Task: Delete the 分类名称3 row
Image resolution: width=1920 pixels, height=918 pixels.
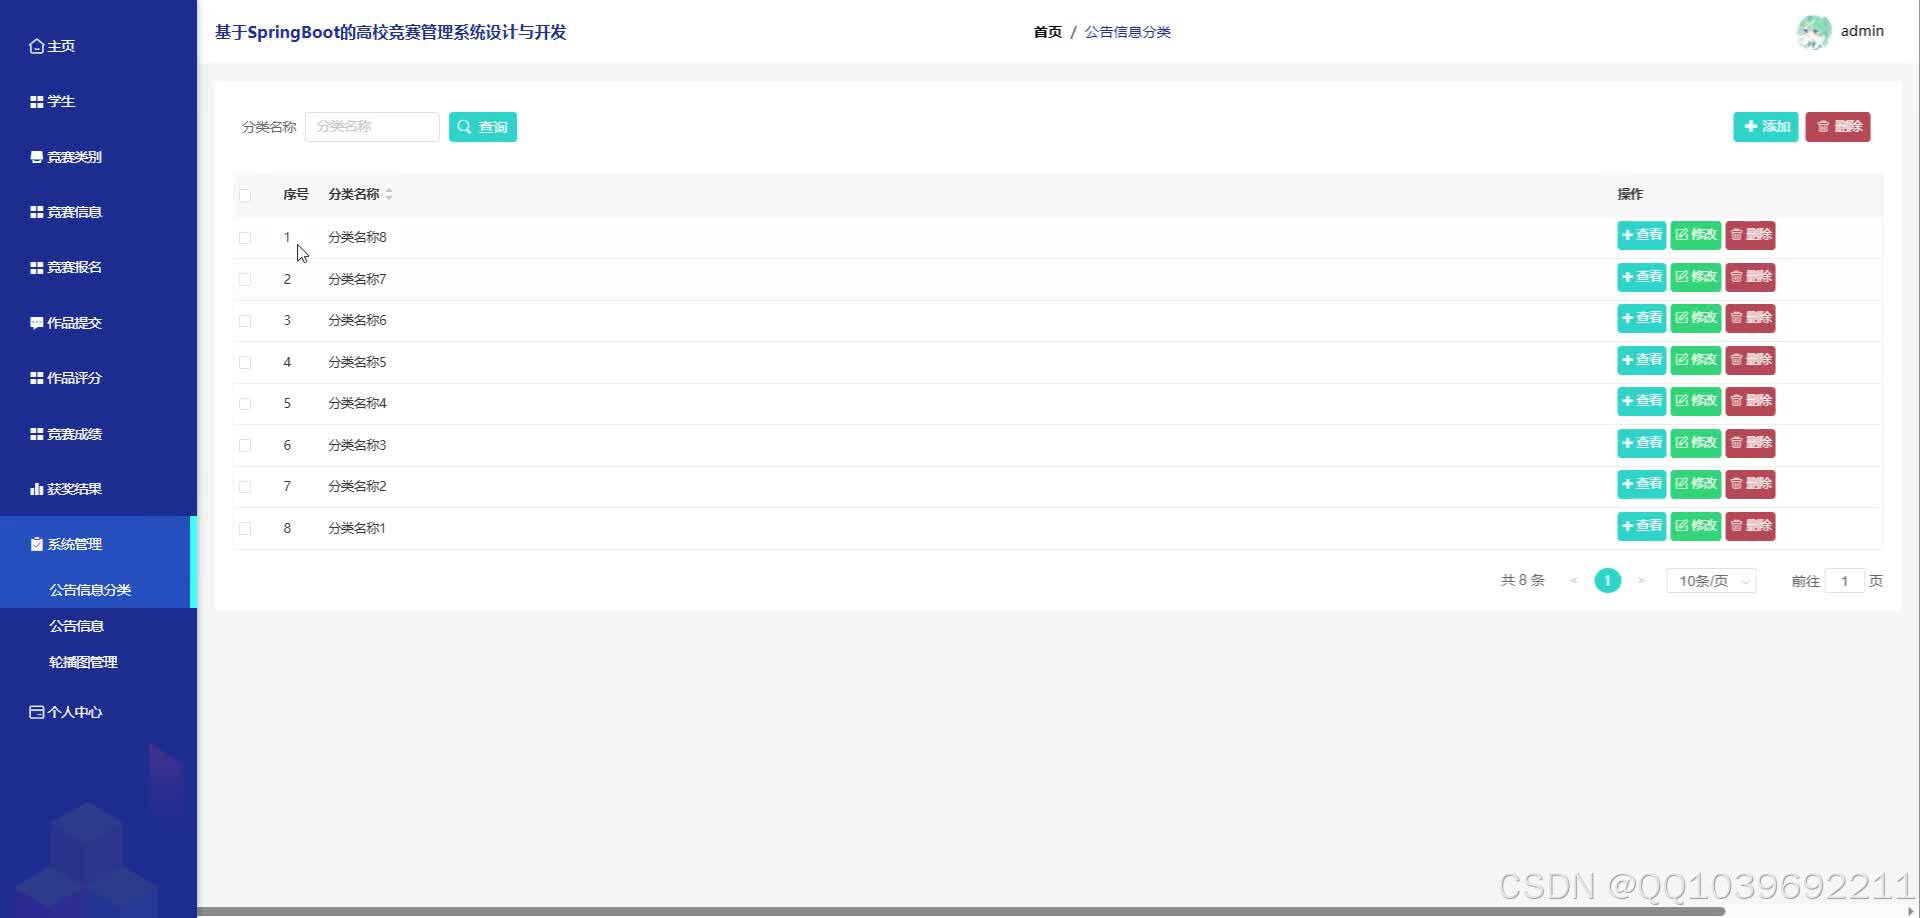Action: pyautogui.click(x=1751, y=443)
